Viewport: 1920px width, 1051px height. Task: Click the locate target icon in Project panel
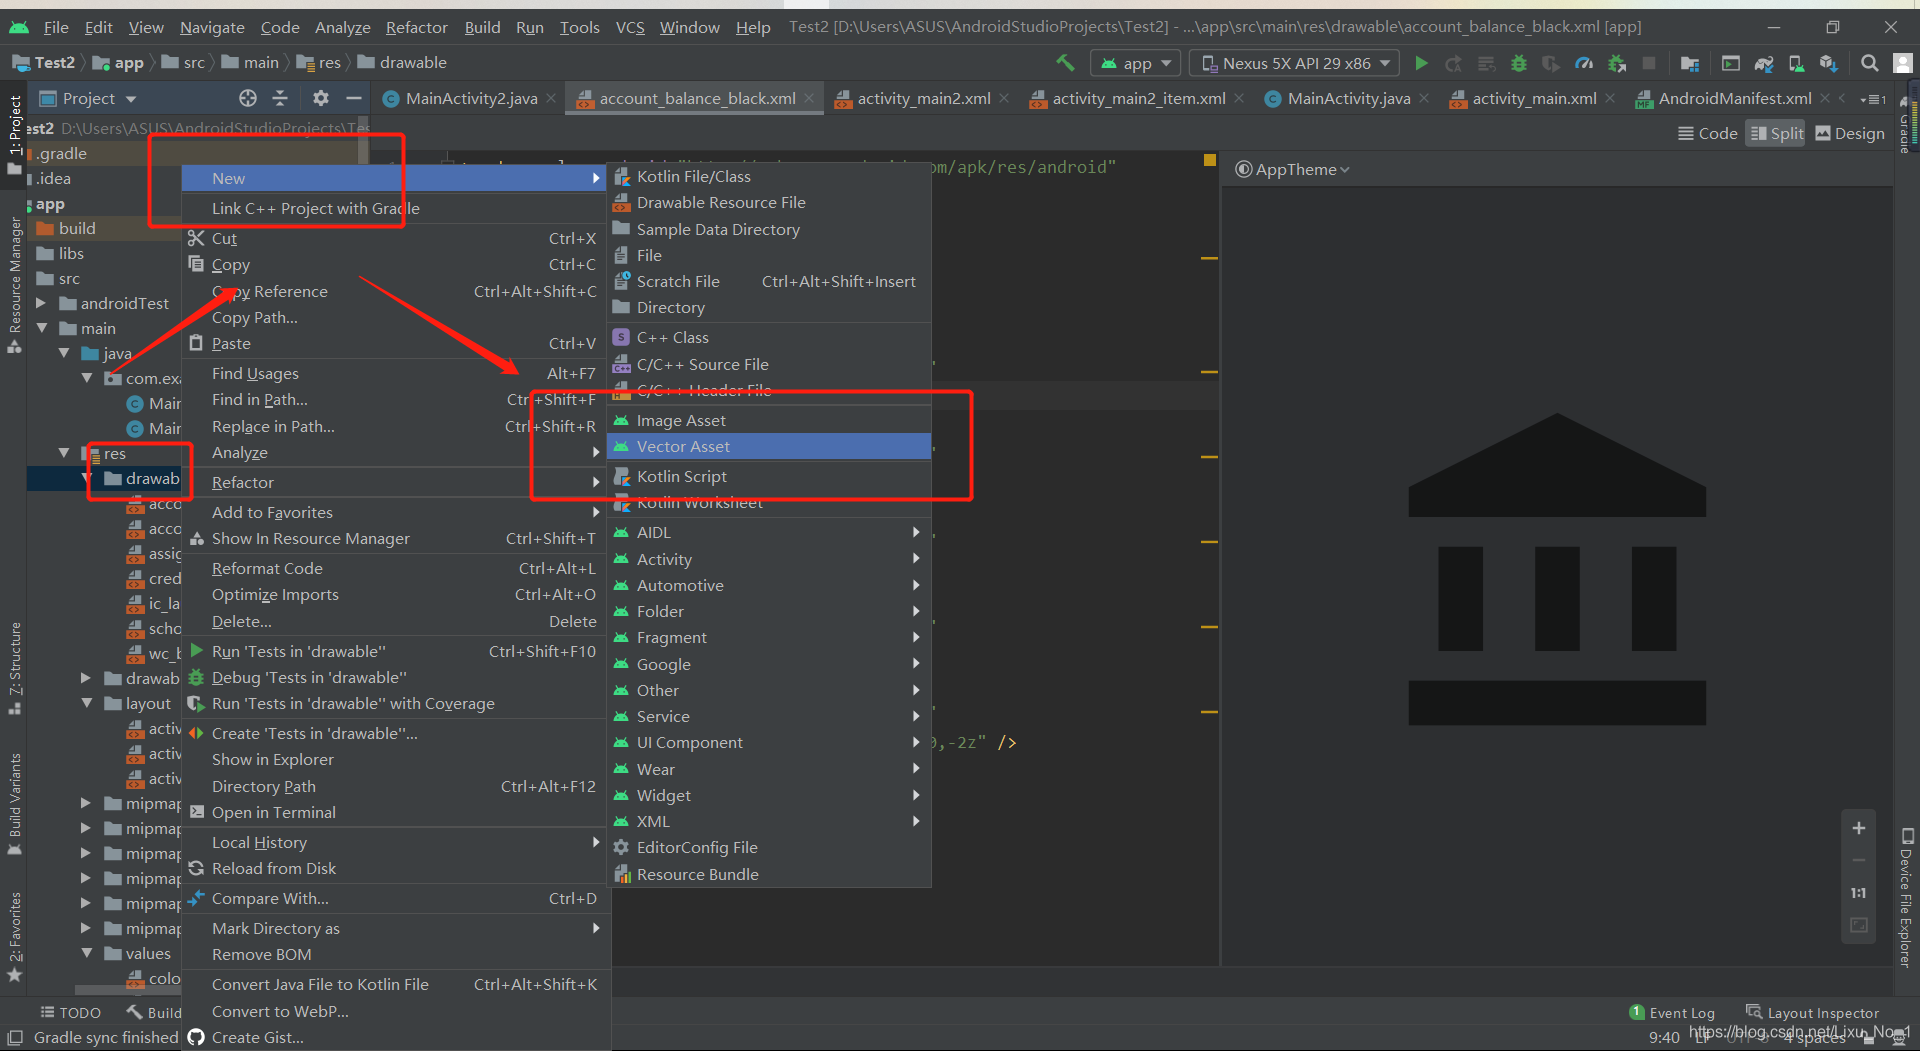[x=248, y=98]
